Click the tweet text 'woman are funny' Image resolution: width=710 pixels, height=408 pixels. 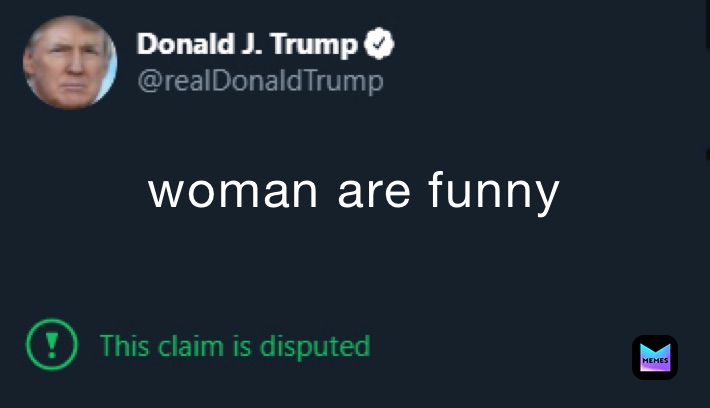[x=353, y=191]
